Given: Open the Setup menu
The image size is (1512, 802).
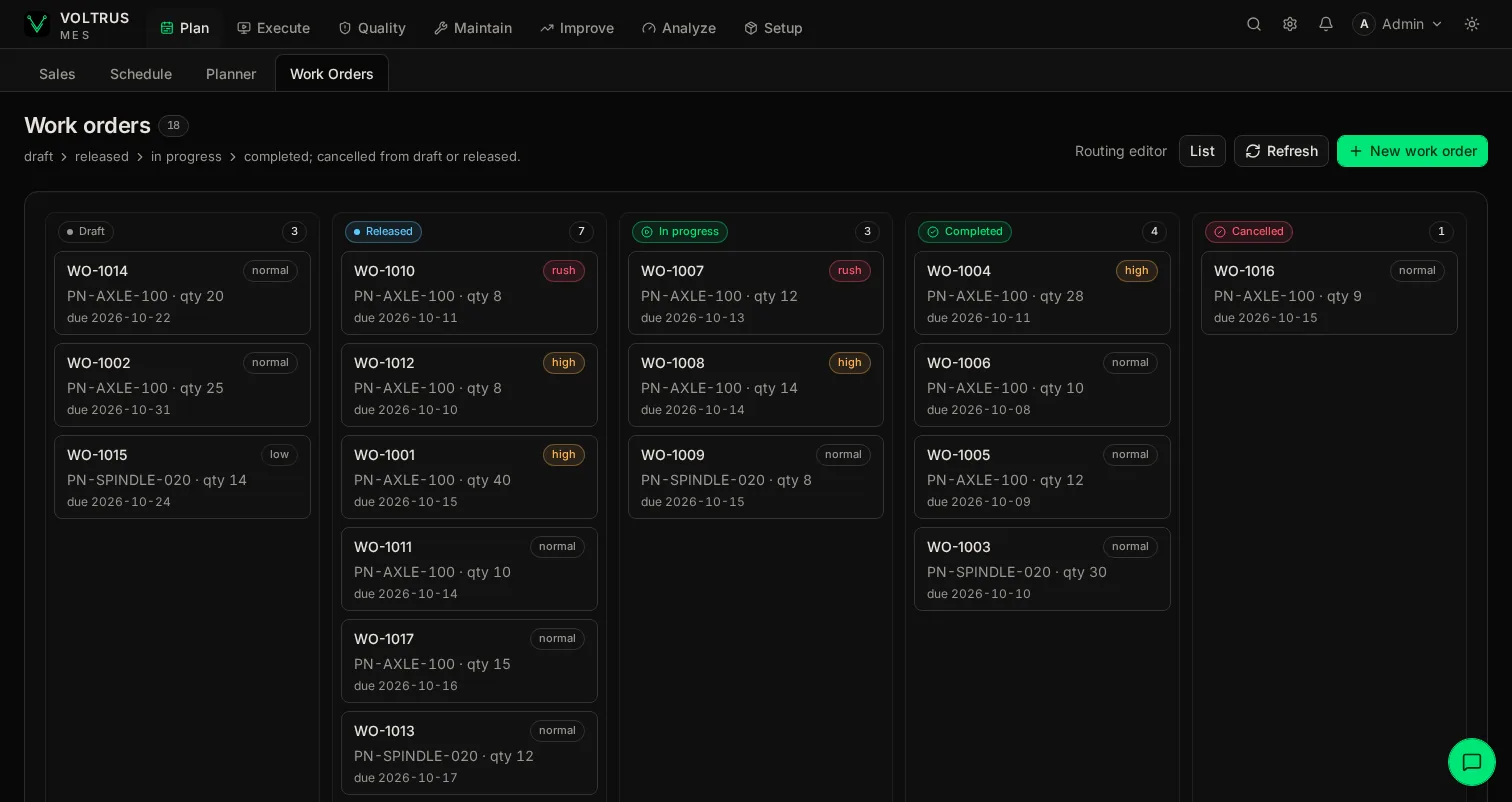Looking at the screenshot, I should pos(774,28).
